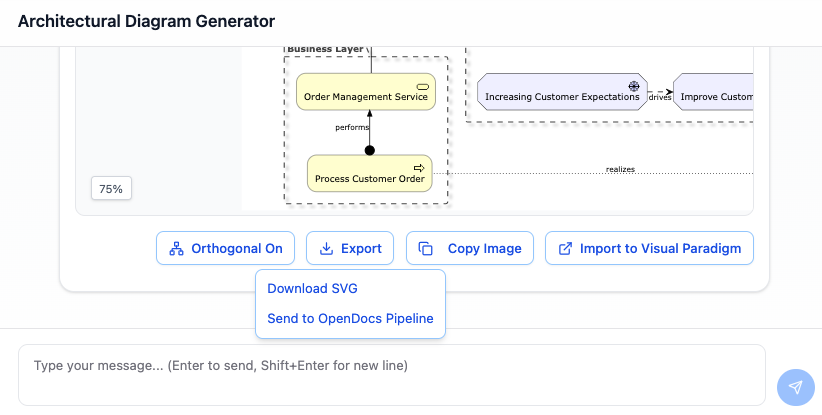822x415 pixels.
Task: Focus the message input field
Action: [392, 375]
